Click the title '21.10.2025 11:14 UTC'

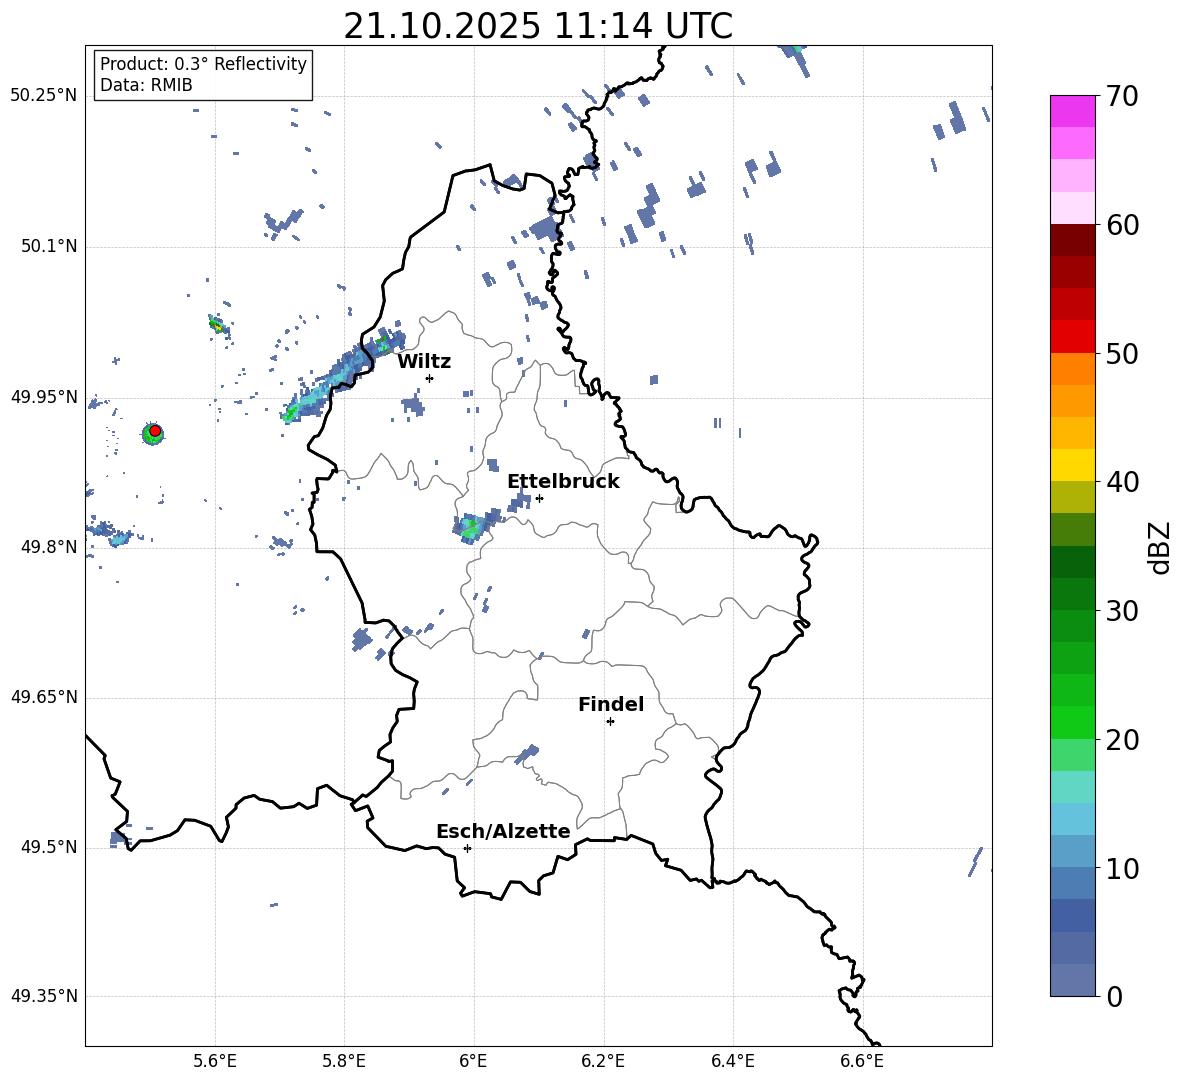(x=538, y=26)
